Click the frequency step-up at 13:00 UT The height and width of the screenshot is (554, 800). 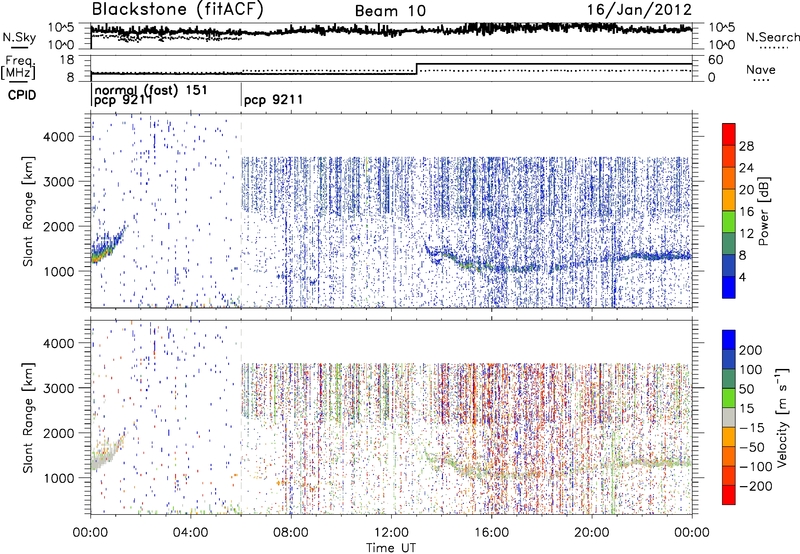click(x=417, y=69)
